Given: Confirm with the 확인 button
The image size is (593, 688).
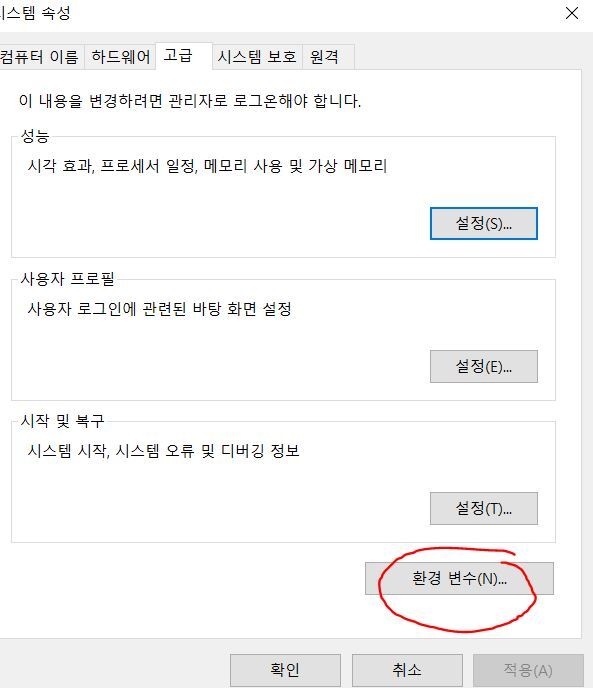Looking at the screenshot, I should pyautogui.click(x=285, y=670).
